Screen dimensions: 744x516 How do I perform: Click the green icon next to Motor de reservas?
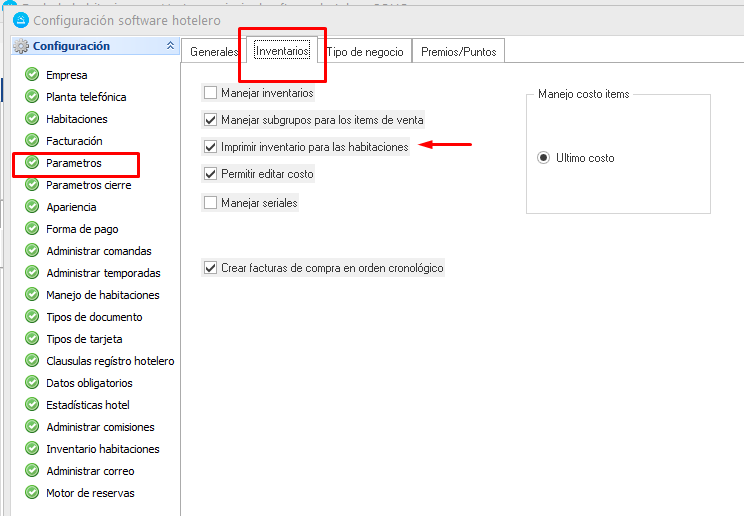pyautogui.click(x=32, y=493)
